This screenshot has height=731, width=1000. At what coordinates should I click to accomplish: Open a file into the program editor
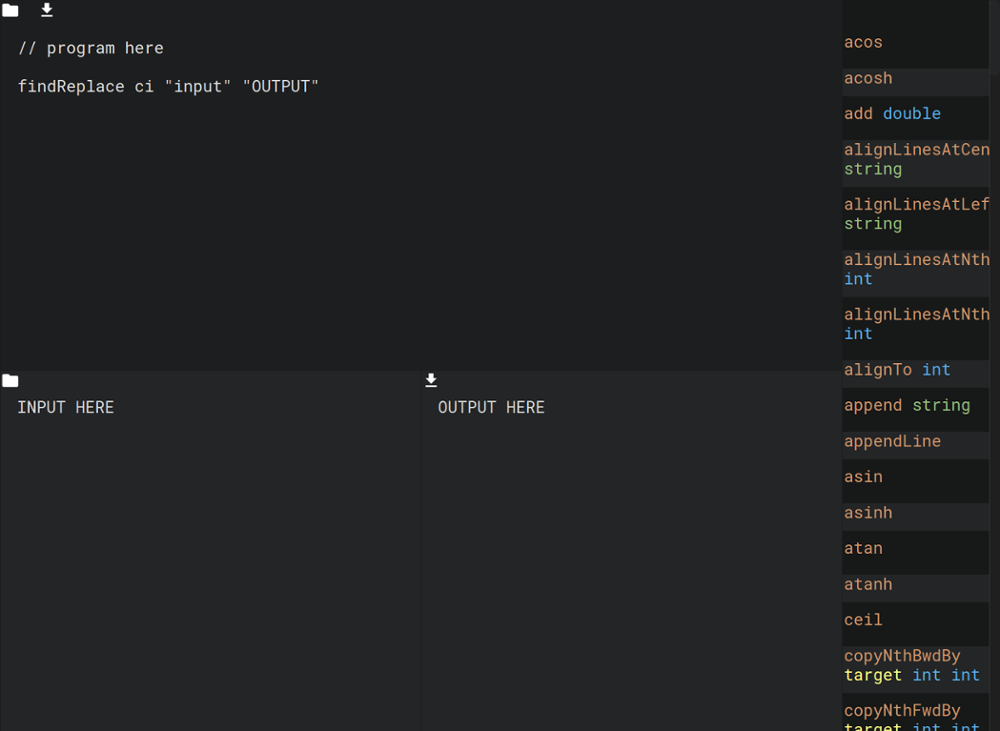coord(10,10)
